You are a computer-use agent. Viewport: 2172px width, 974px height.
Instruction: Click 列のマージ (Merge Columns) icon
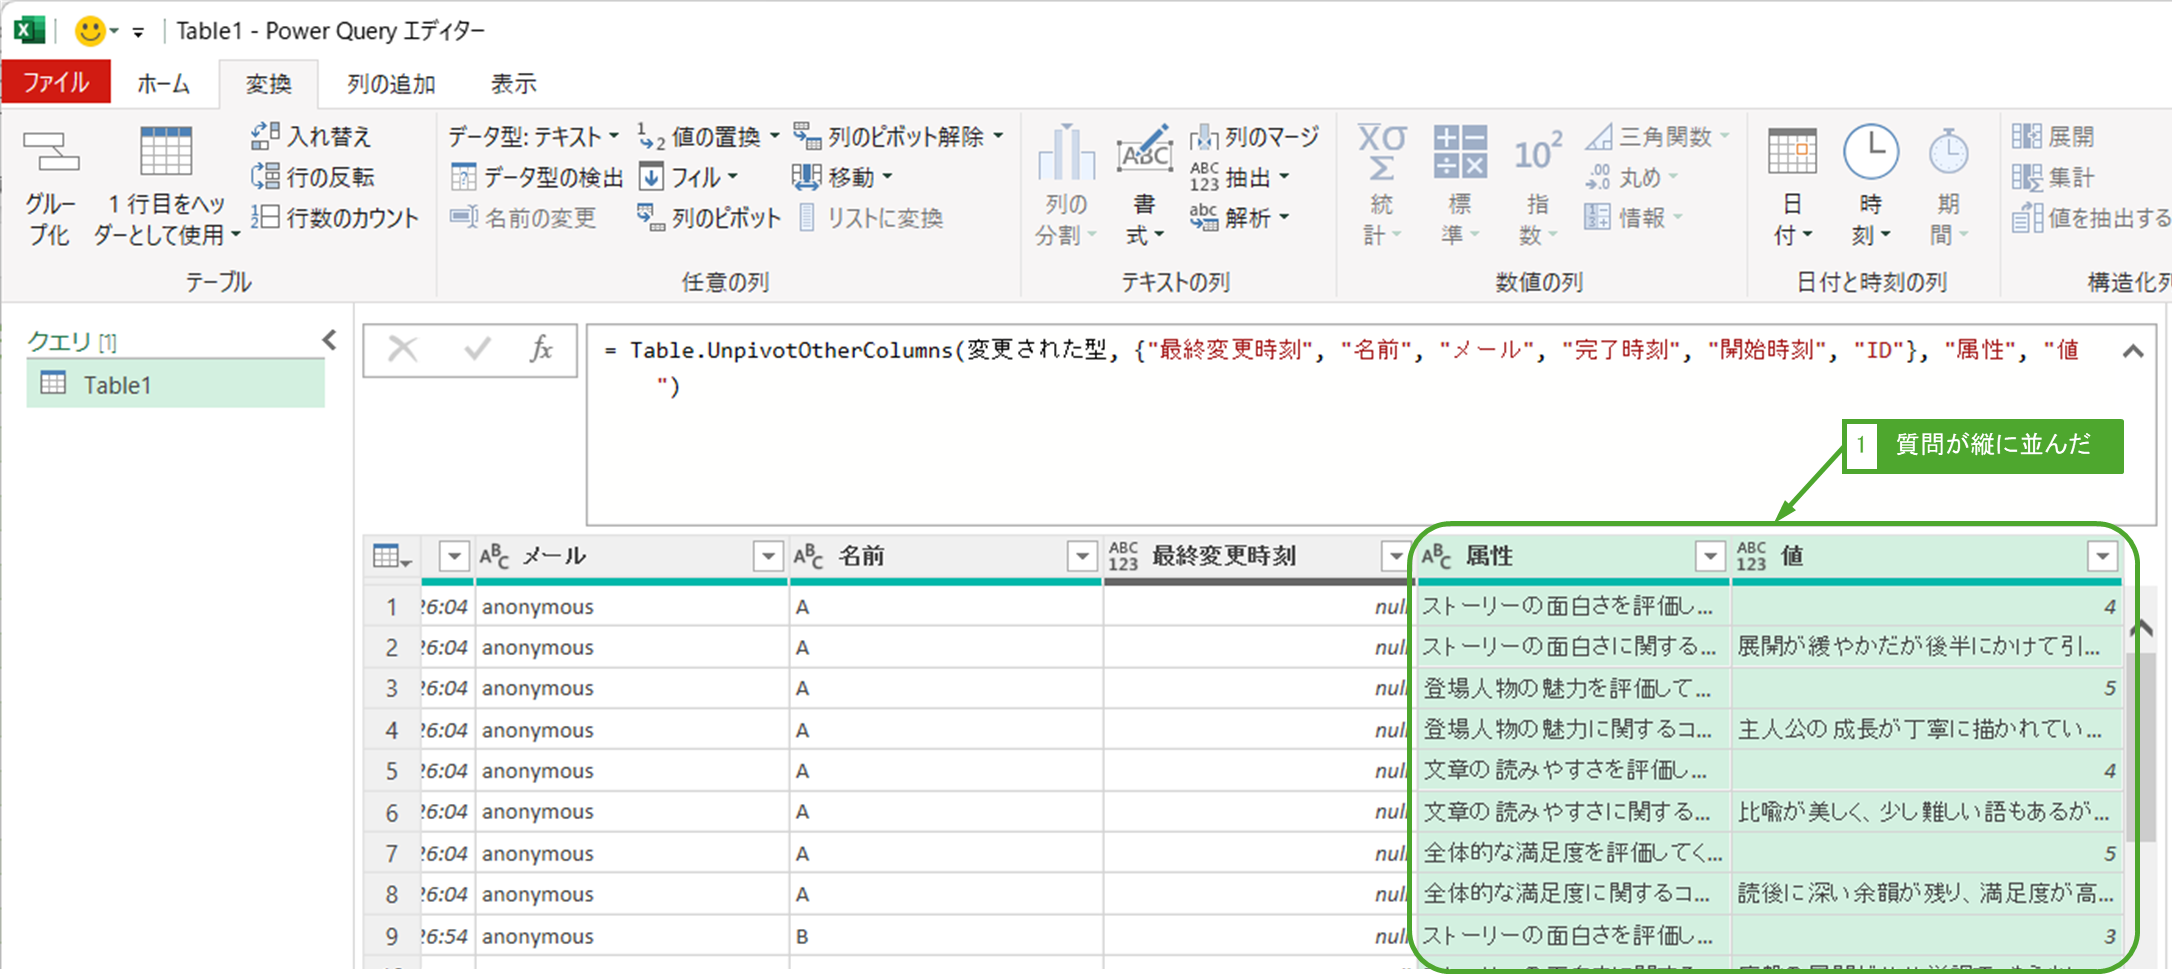coord(1204,137)
